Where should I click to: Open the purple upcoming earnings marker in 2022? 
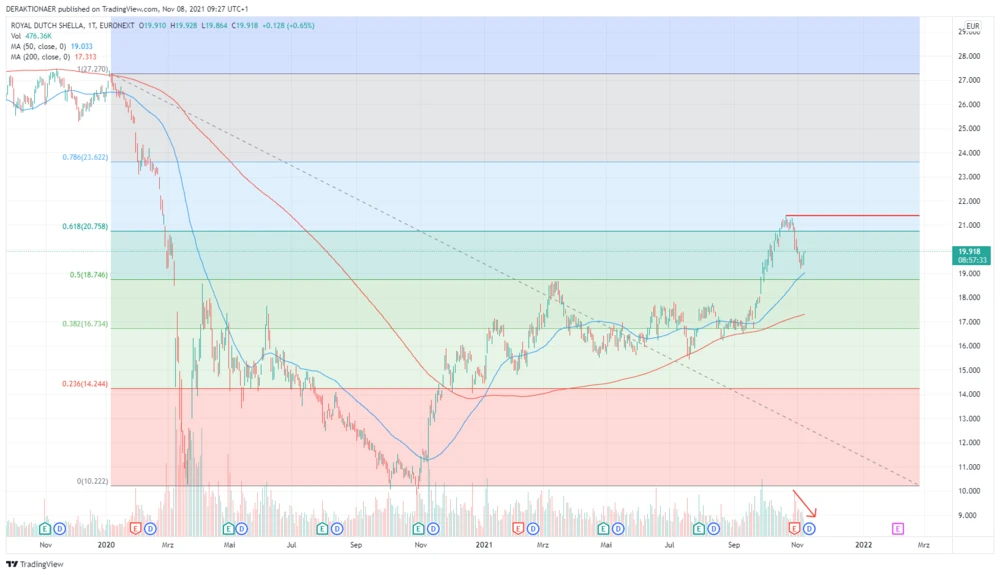click(x=897, y=527)
